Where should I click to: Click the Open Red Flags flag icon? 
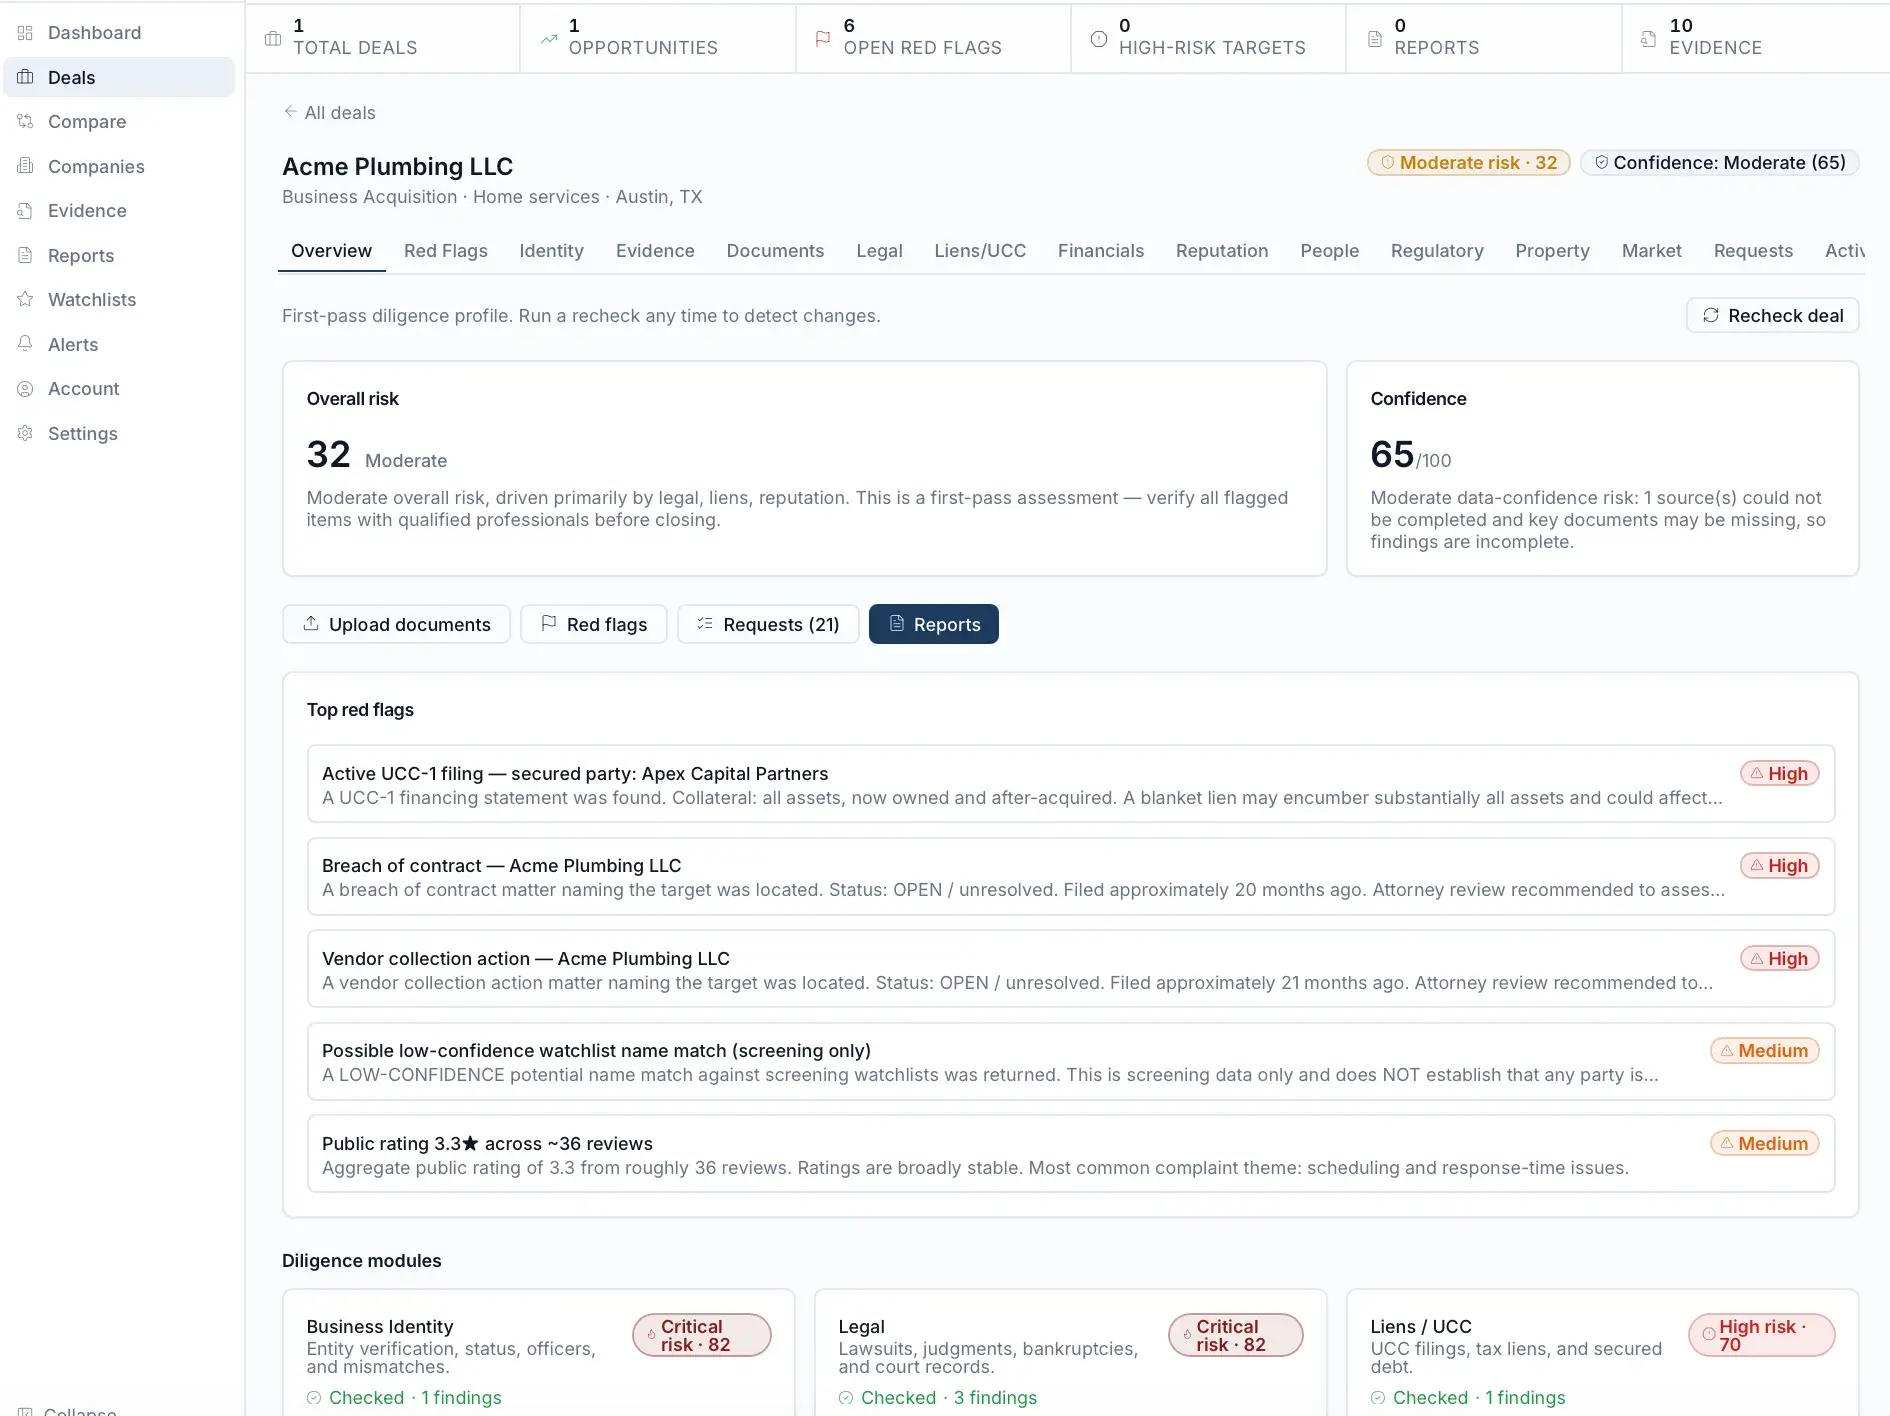click(823, 39)
